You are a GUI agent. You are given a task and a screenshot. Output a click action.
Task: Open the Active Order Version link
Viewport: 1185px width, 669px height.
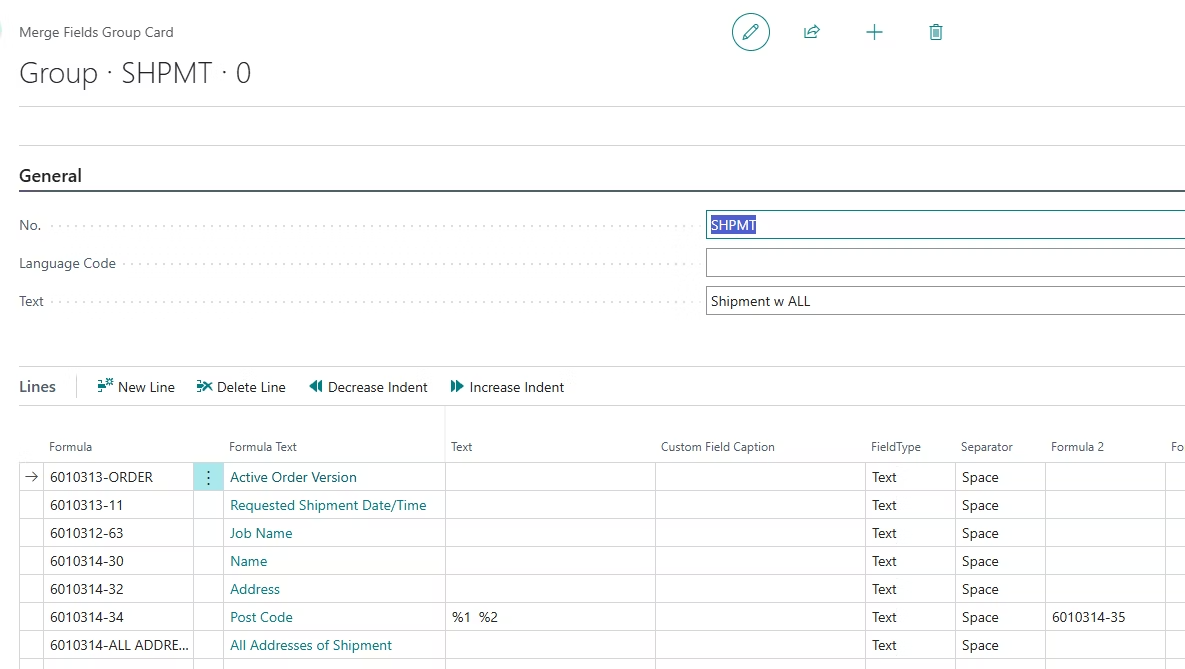click(293, 477)
